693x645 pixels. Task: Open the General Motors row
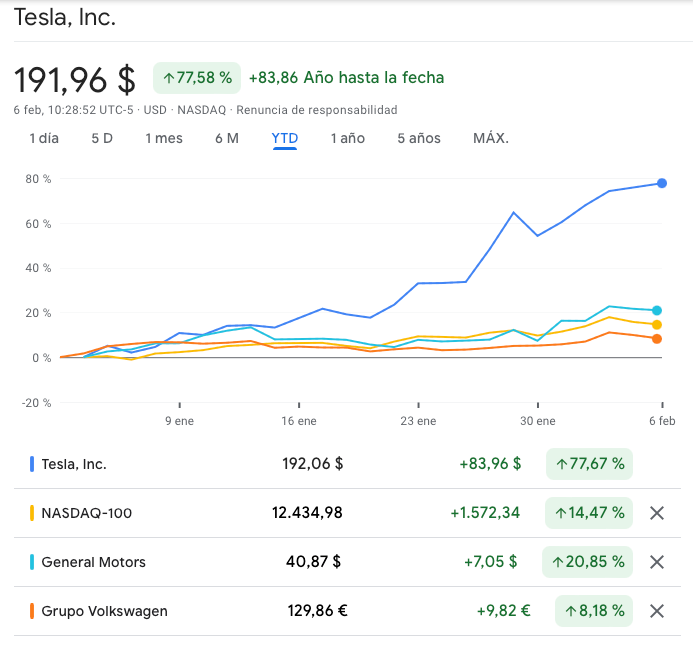[x=93, y=562]
